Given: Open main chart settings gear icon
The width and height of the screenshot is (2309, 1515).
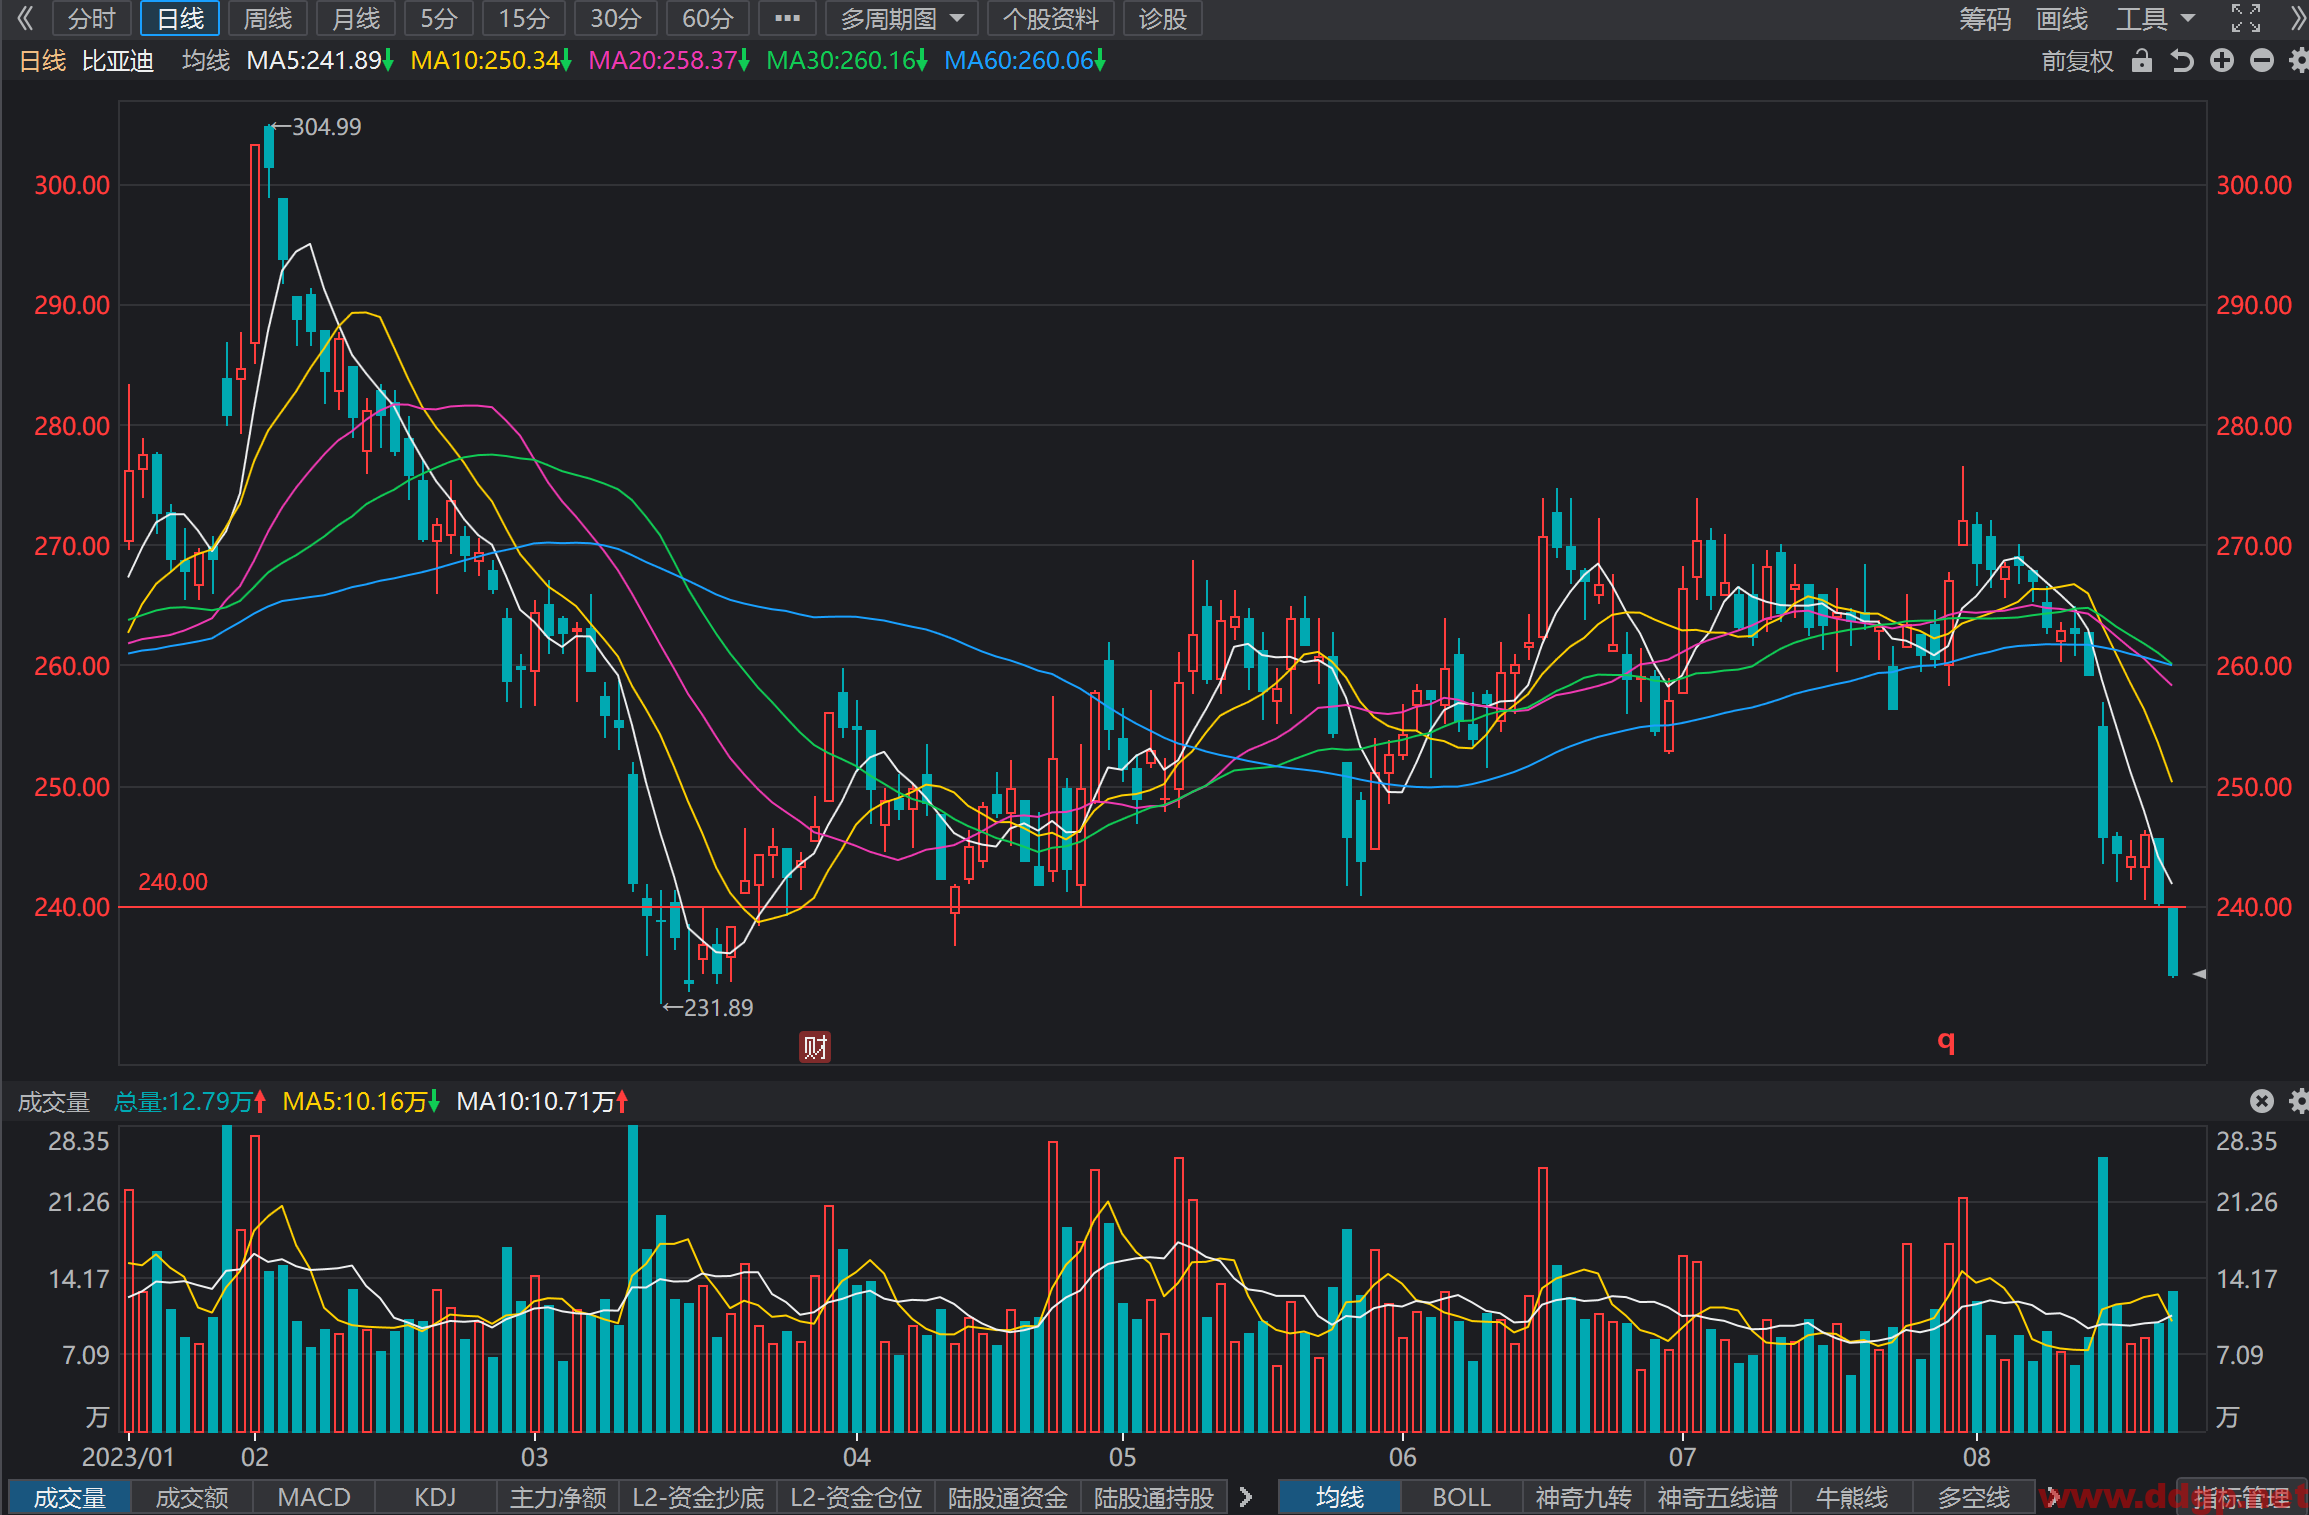Looking at the screenshot, I should point(2298,61).
